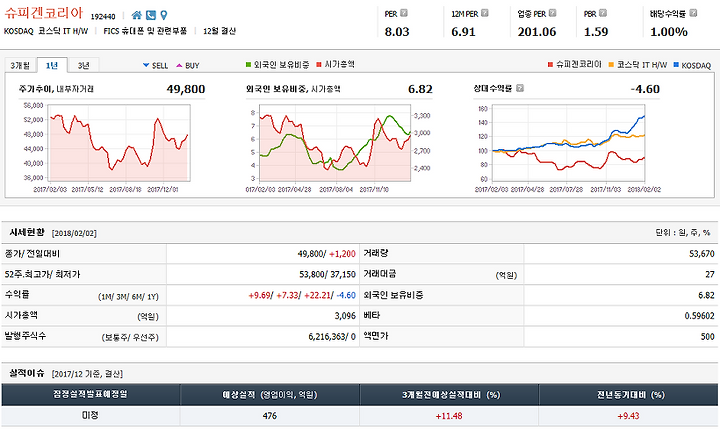Click the red 슈피겐코리아 legend swatch
Screen dimensions: 720x430
click(x=550, y=65)
